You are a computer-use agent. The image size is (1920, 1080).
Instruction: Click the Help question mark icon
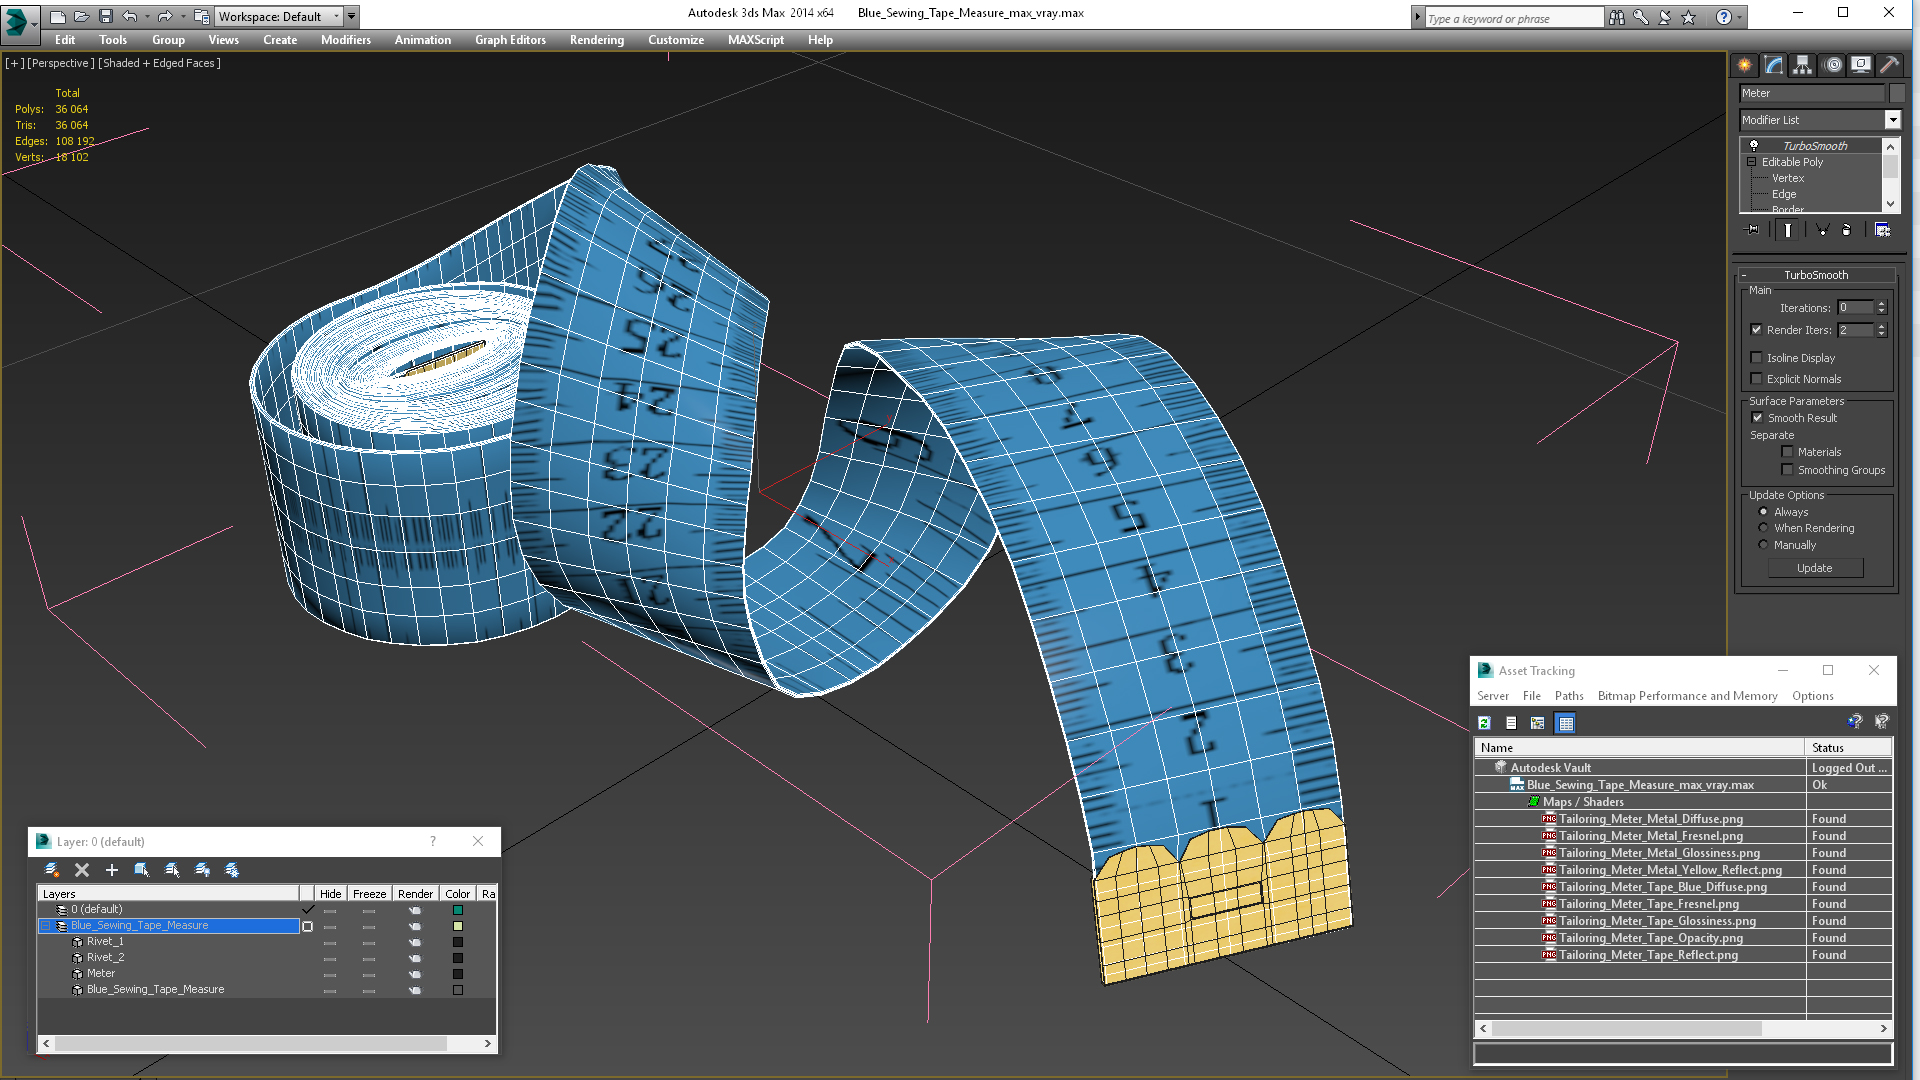click(1723, 17)
